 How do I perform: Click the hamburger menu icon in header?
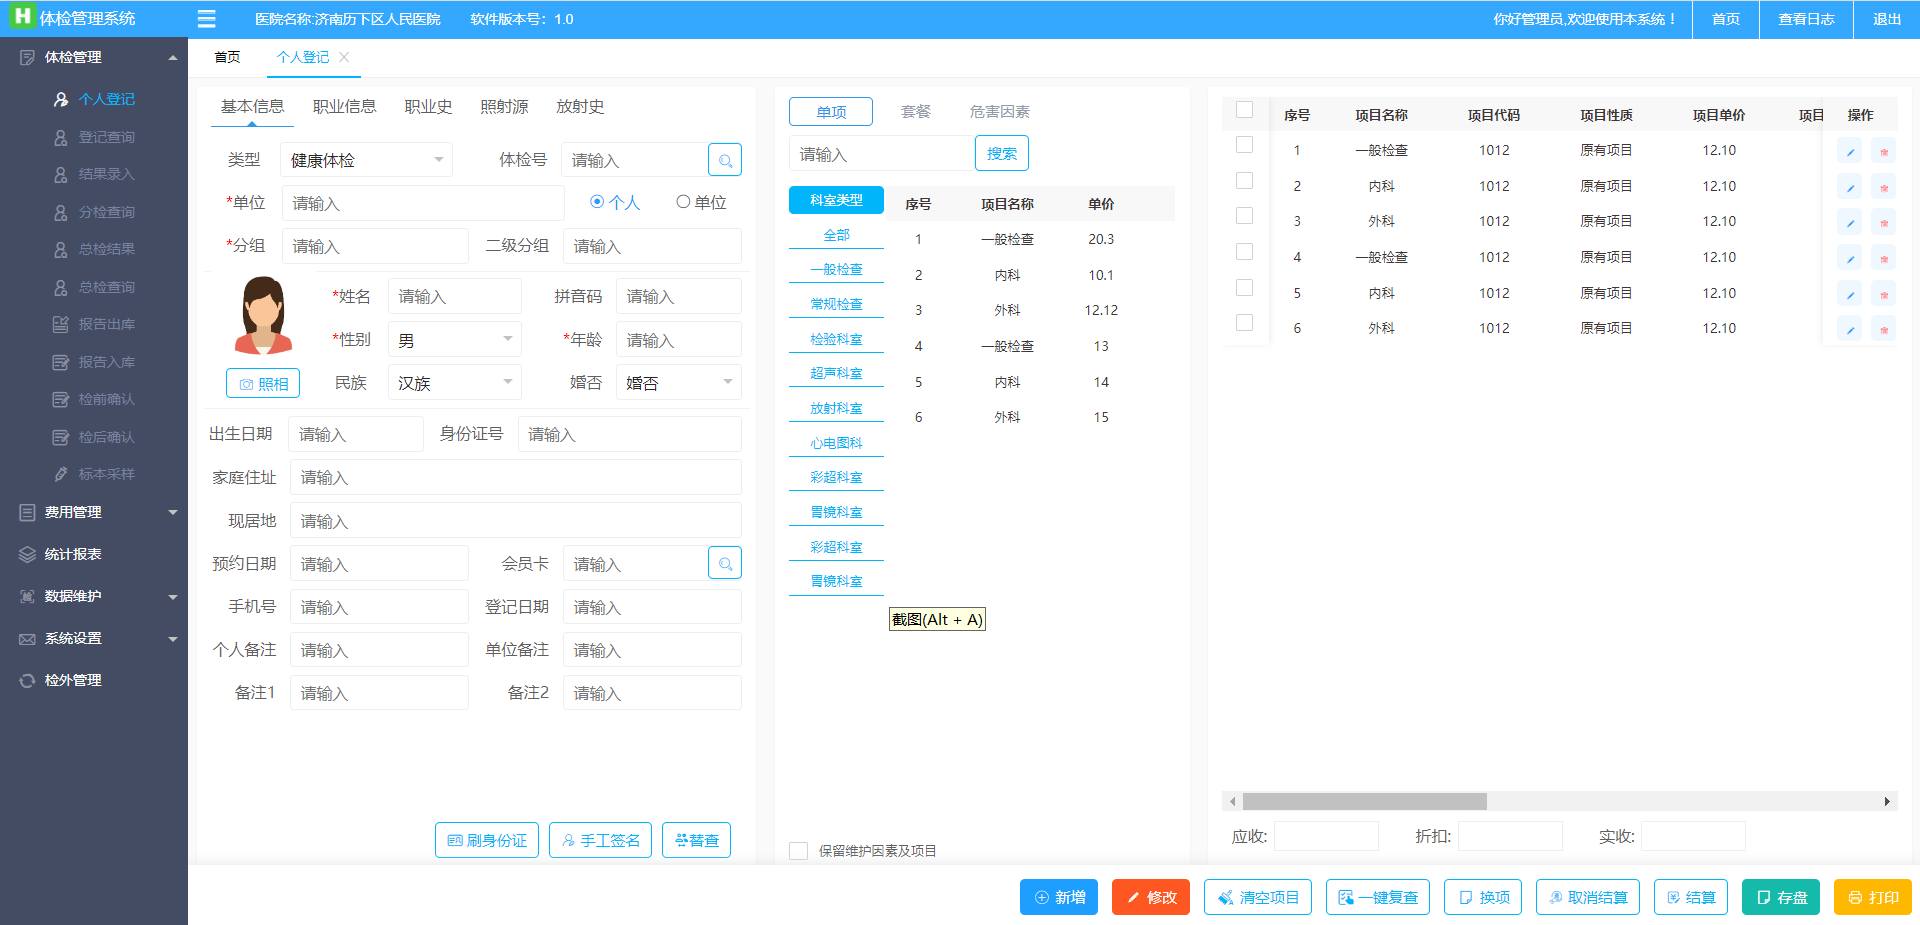pos(207,19)
